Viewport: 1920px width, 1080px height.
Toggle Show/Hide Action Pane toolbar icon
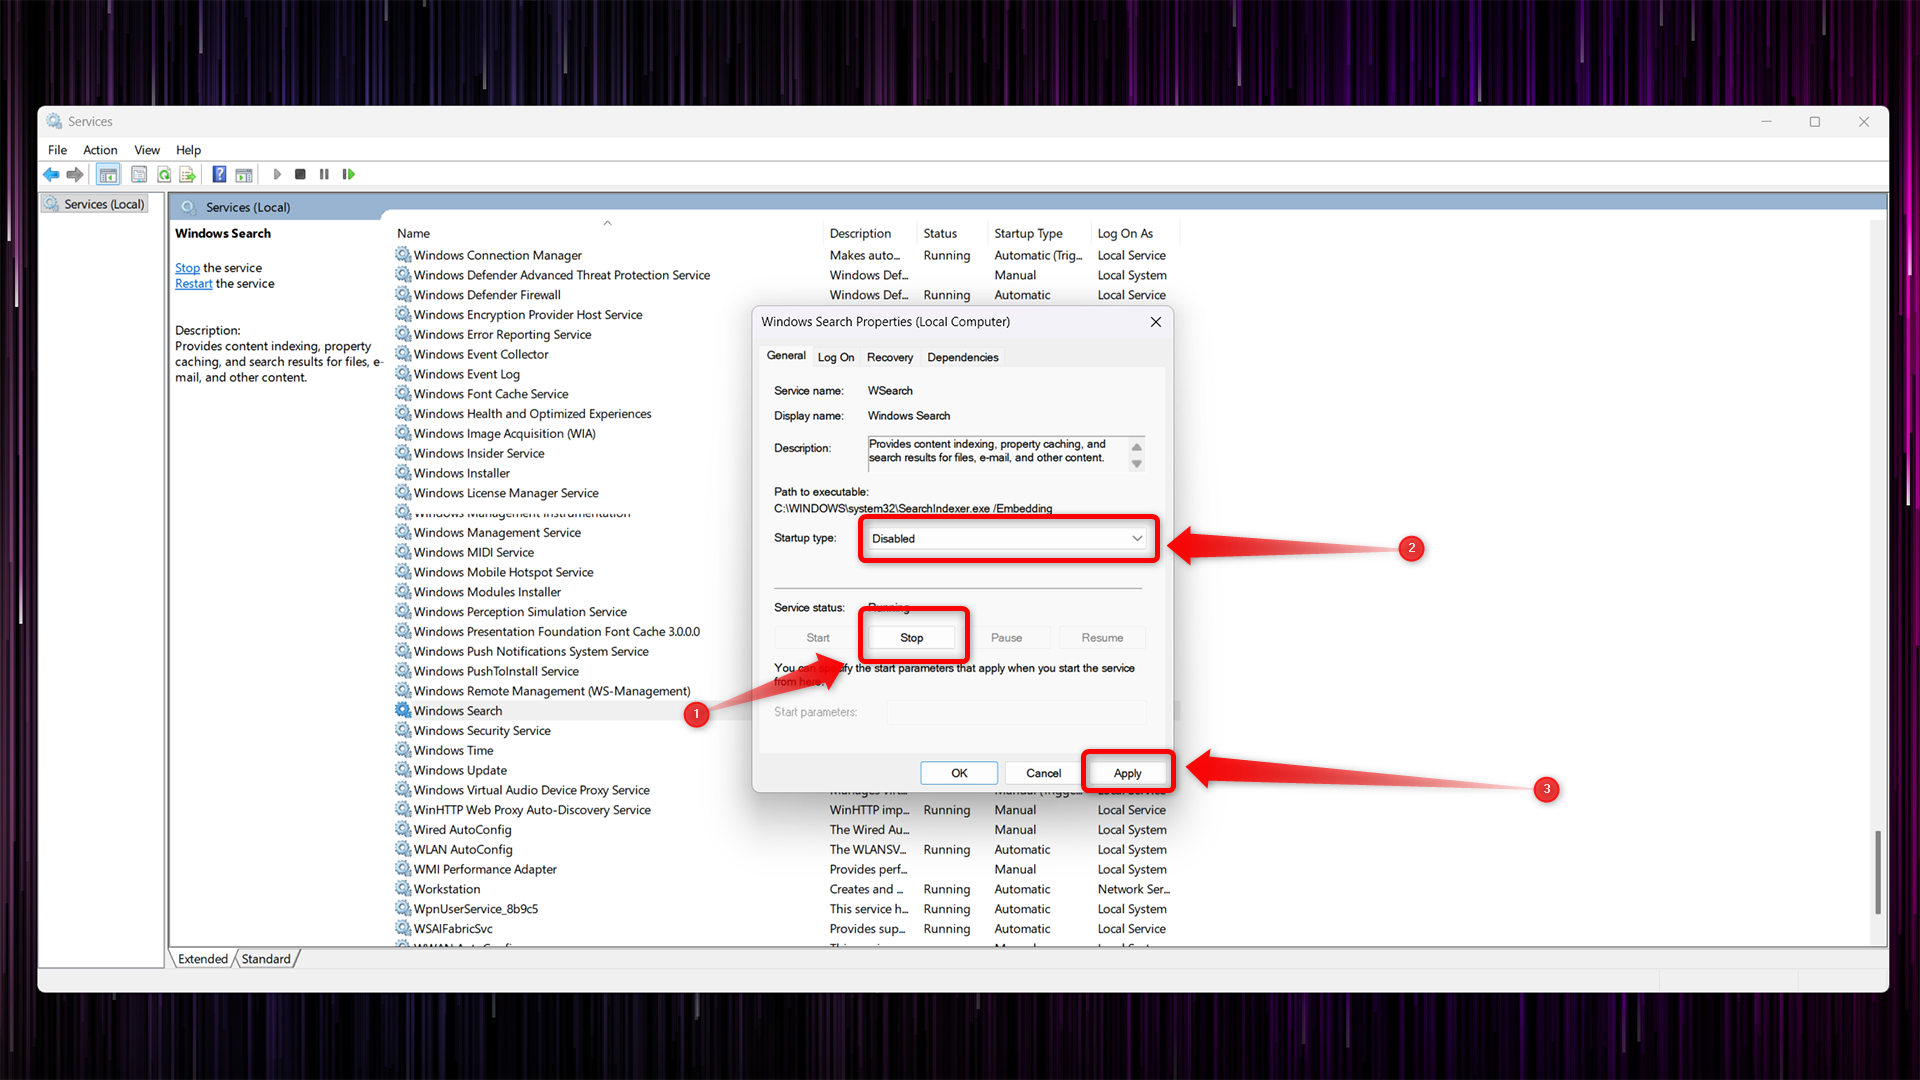point(244,174)
